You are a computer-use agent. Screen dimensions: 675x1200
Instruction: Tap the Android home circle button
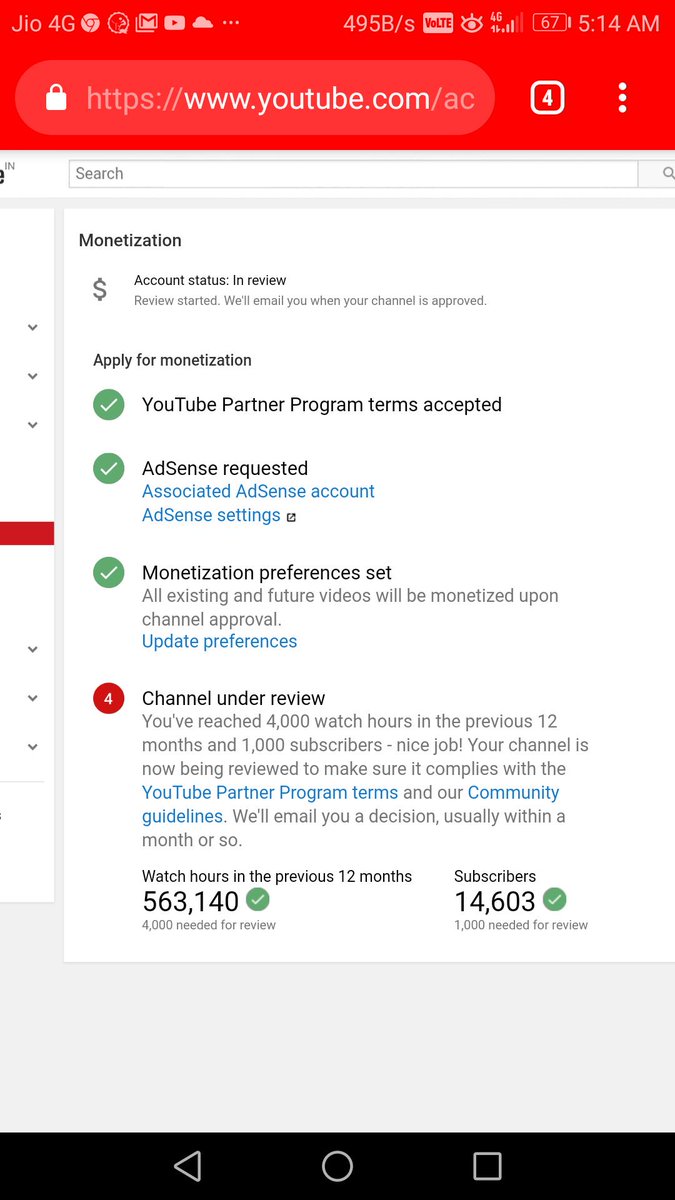pyautogui.click(x=337, y=1166)
